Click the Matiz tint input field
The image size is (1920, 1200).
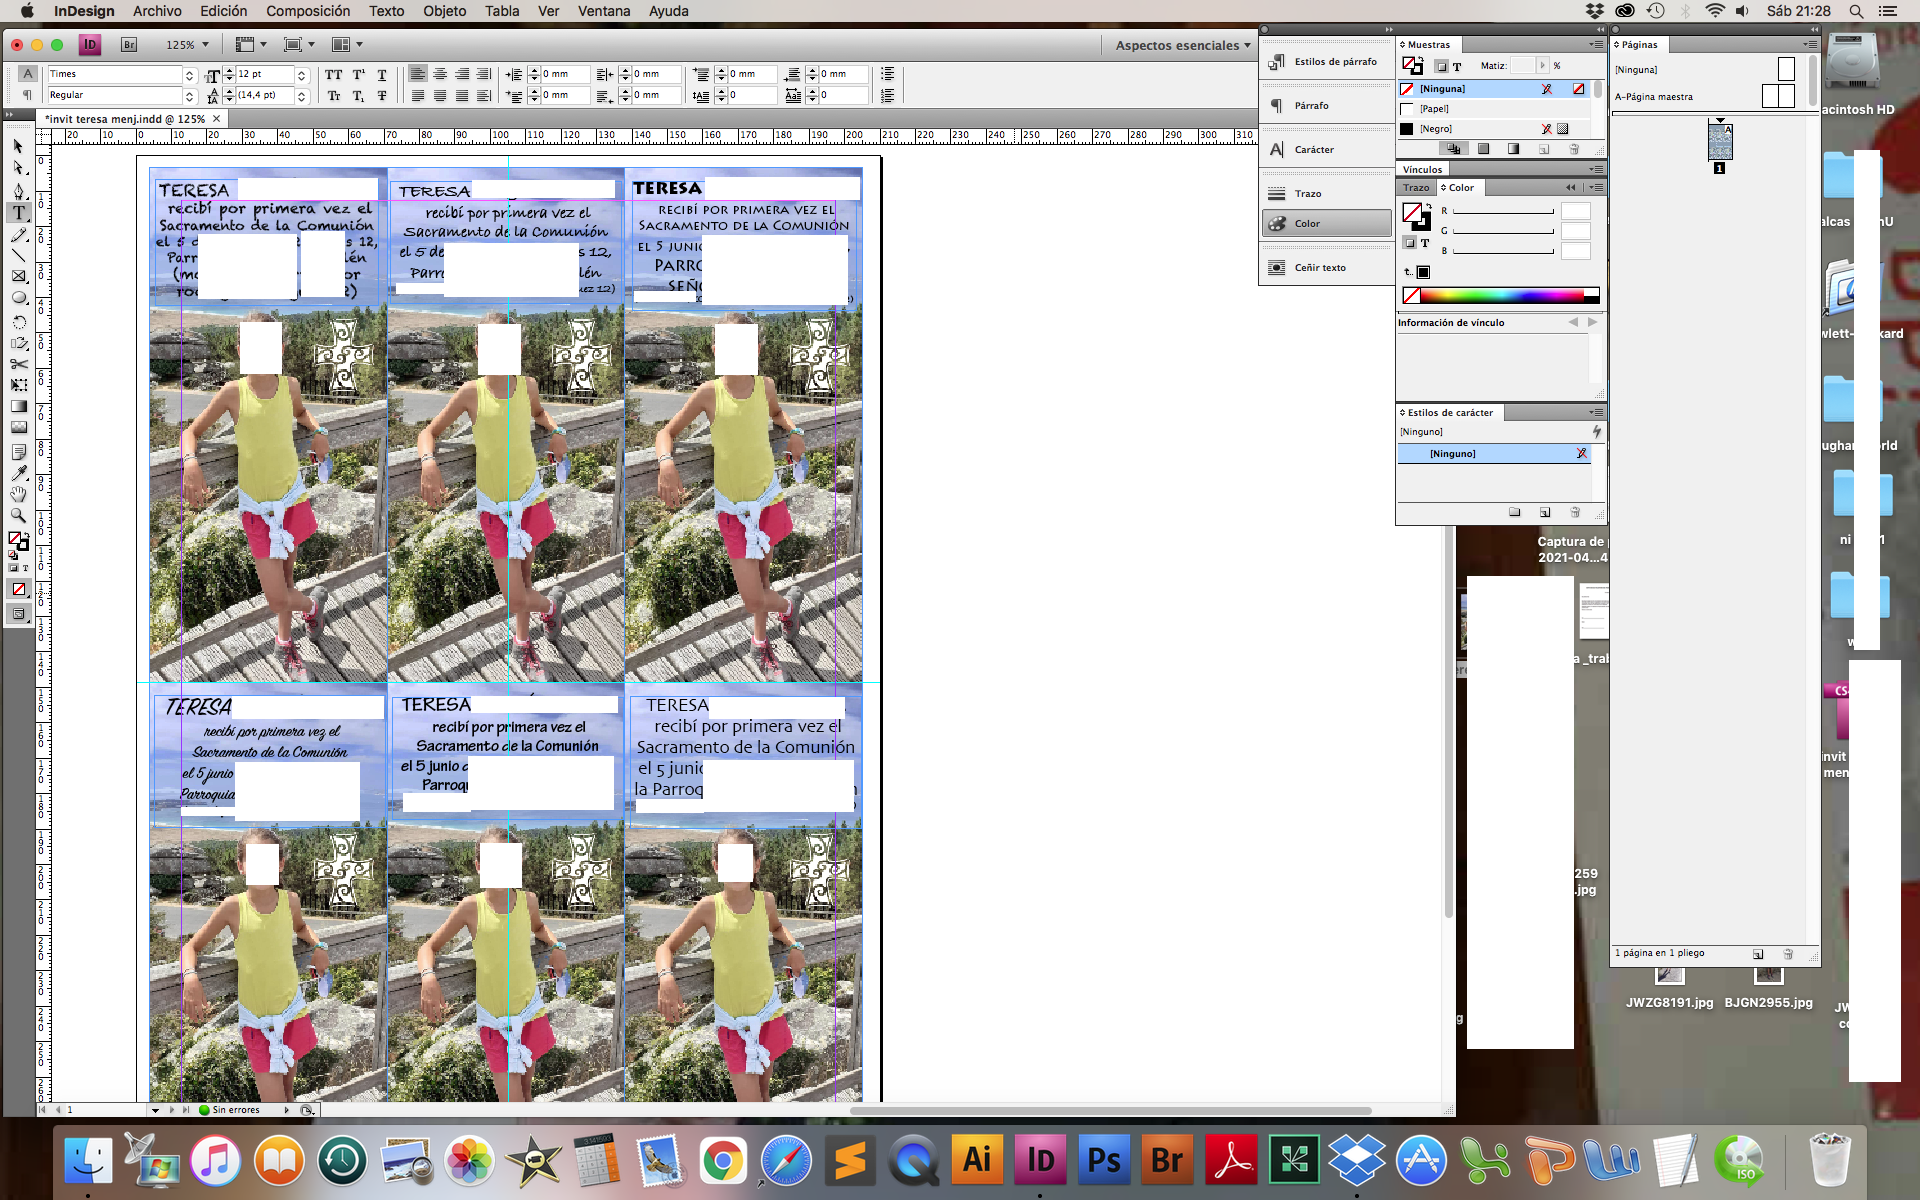click(x=1523, y=66)
